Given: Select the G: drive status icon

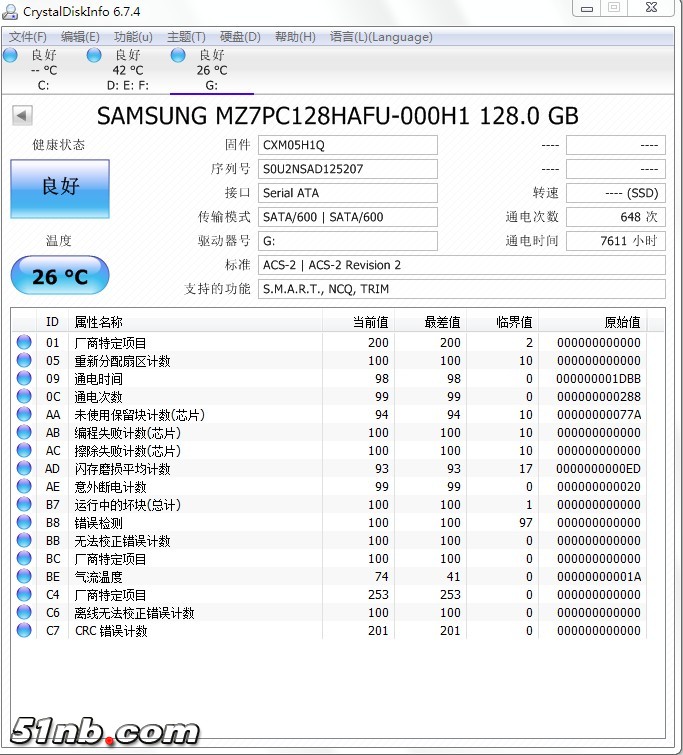Looking at the screenshot, I should pos(178,55).
